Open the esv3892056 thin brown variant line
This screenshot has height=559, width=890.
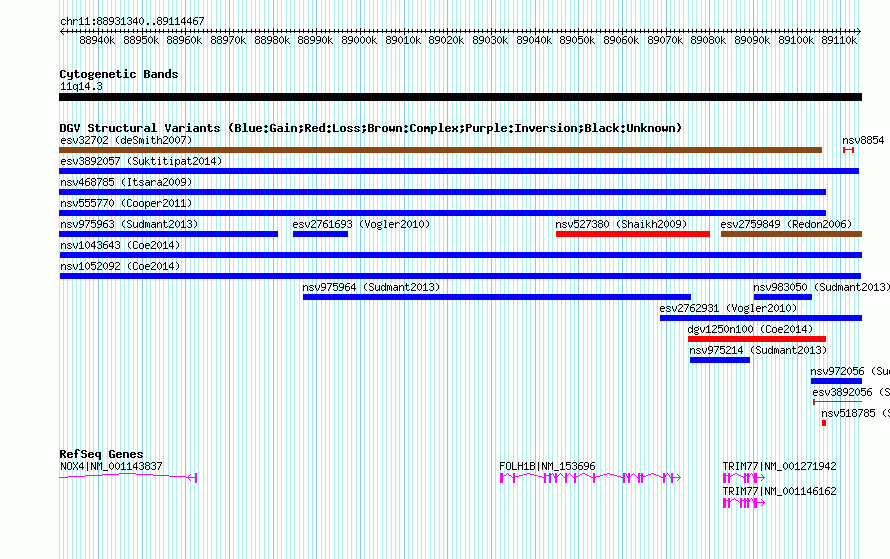point(837,402)
